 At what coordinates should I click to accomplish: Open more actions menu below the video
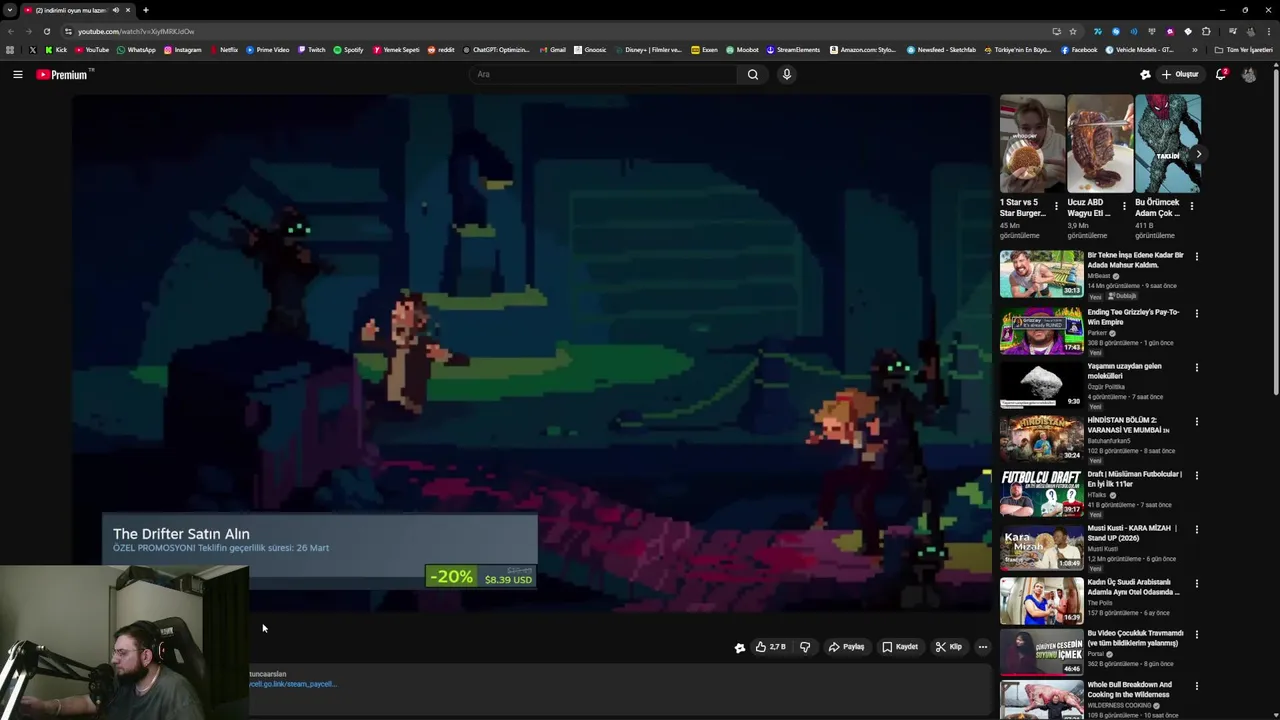tap(983, 647)
